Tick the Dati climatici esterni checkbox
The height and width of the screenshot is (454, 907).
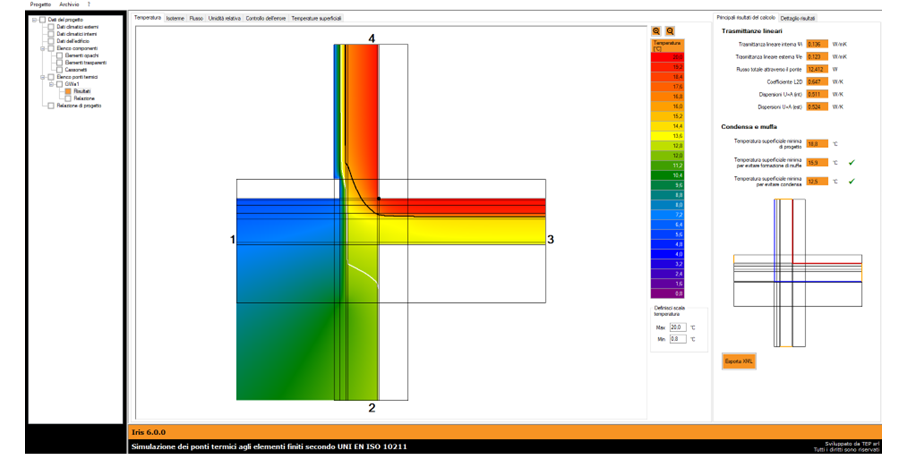(52, 26)
